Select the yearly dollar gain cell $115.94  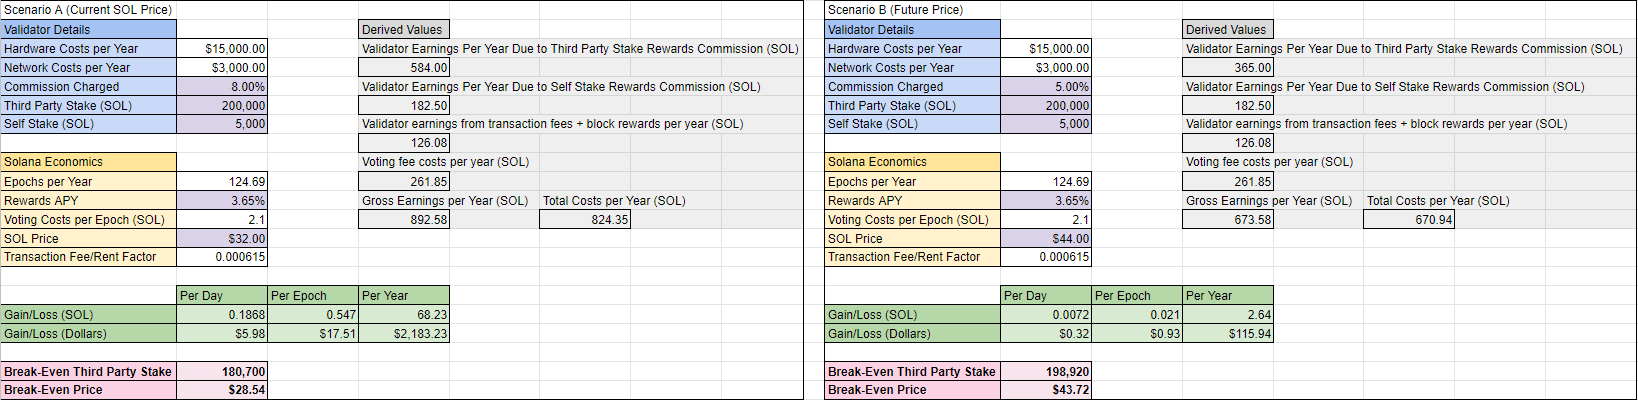(1227, 334)
